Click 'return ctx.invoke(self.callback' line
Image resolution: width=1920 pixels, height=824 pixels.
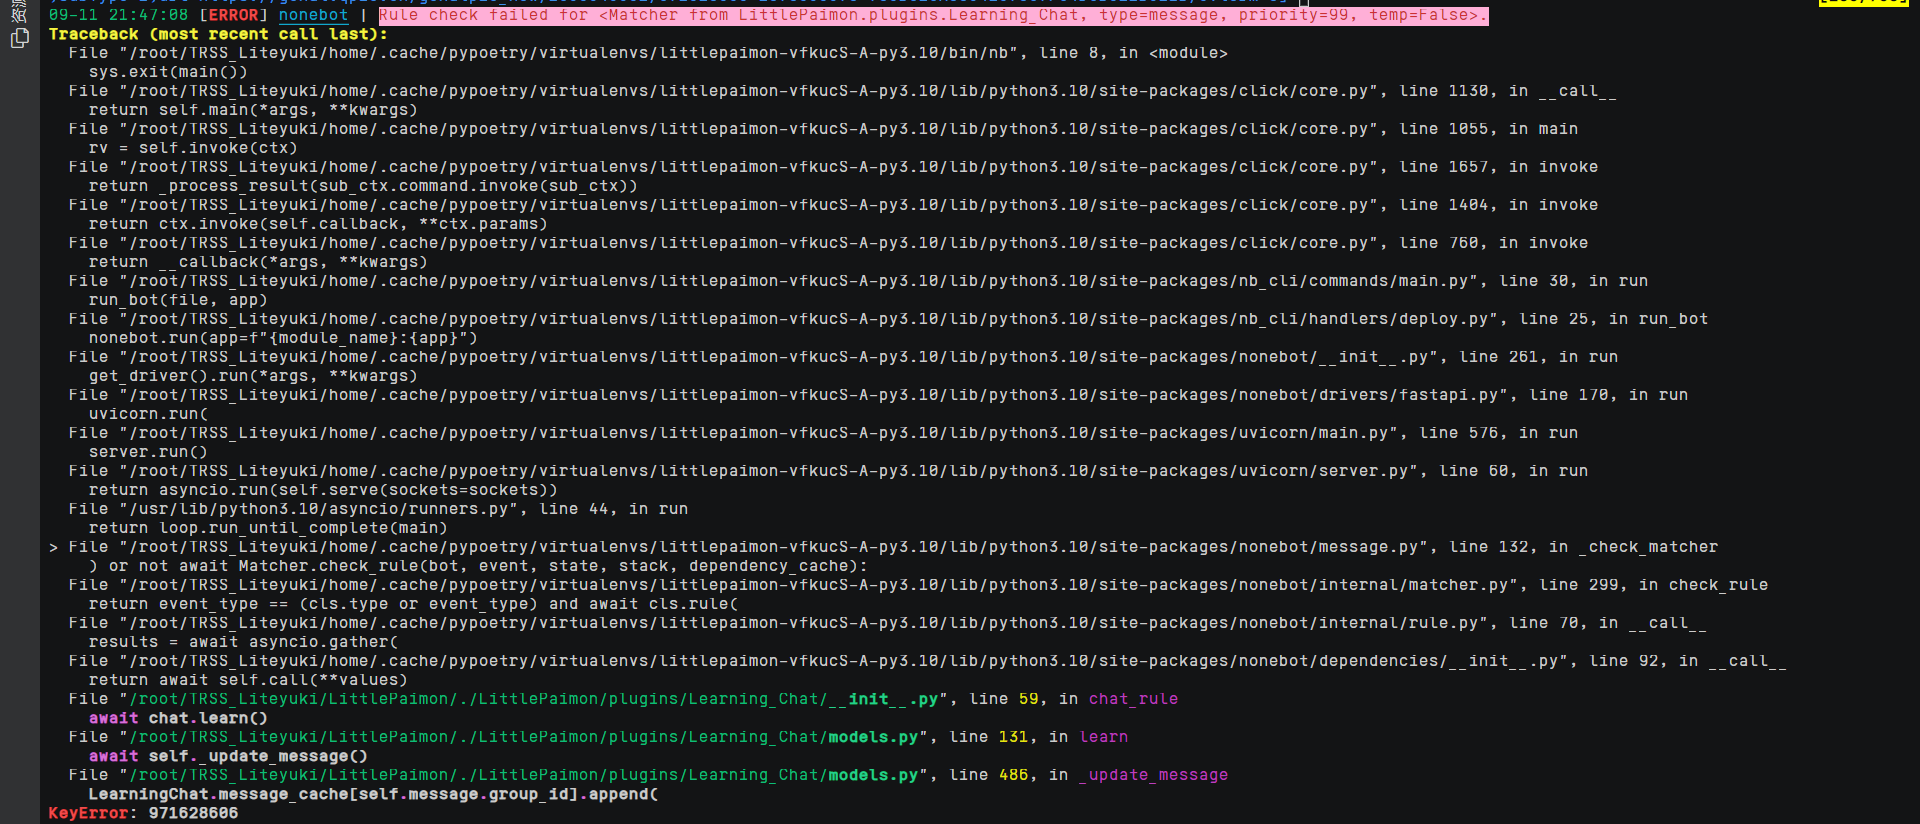(x=318, y=224)
